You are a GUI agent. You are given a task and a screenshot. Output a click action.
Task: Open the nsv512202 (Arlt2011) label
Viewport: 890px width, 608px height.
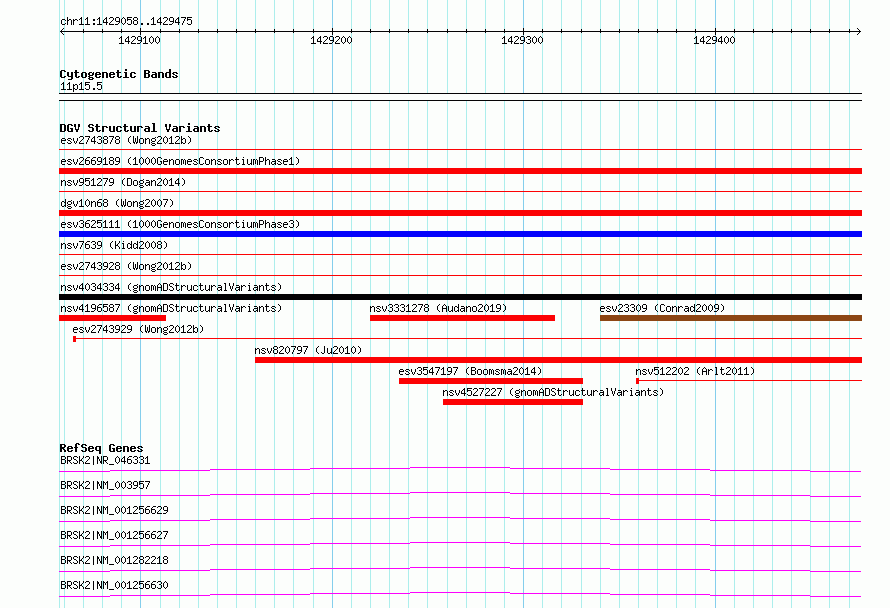point(695,371)
